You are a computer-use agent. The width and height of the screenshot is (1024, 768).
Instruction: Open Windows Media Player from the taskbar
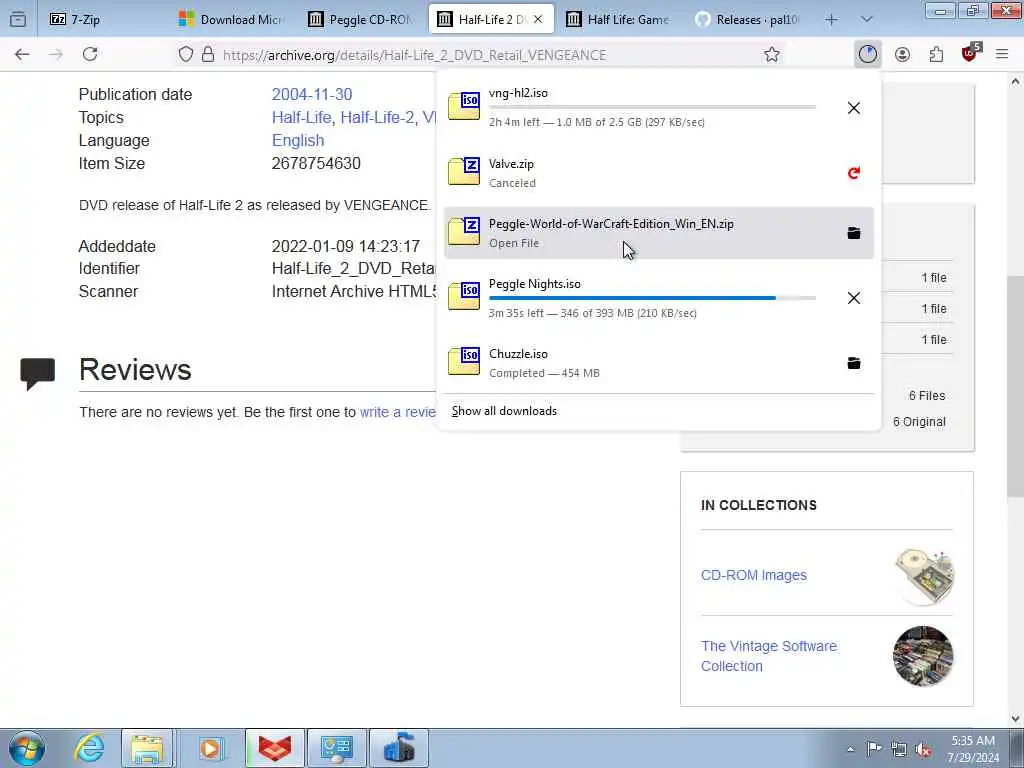210,748
